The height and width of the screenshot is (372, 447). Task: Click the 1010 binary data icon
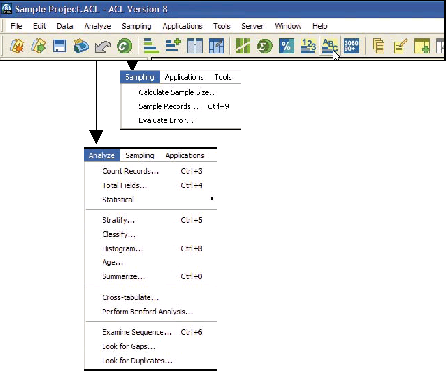click(351, 46)
